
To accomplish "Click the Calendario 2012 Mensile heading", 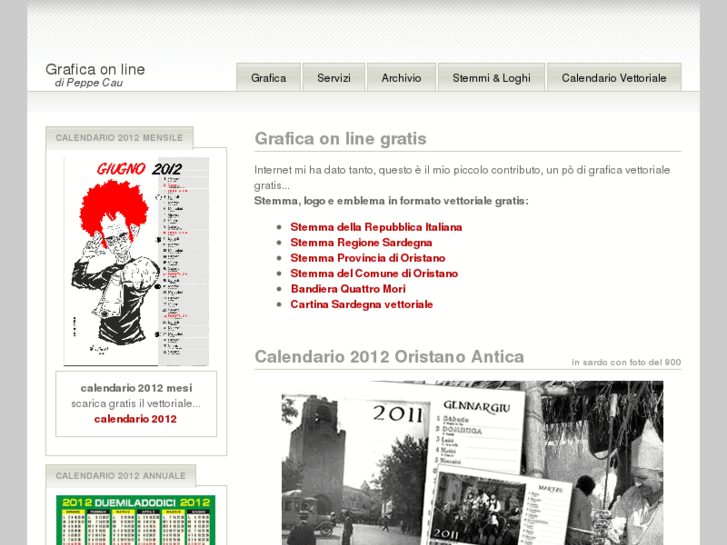I will tap(119, 138).
